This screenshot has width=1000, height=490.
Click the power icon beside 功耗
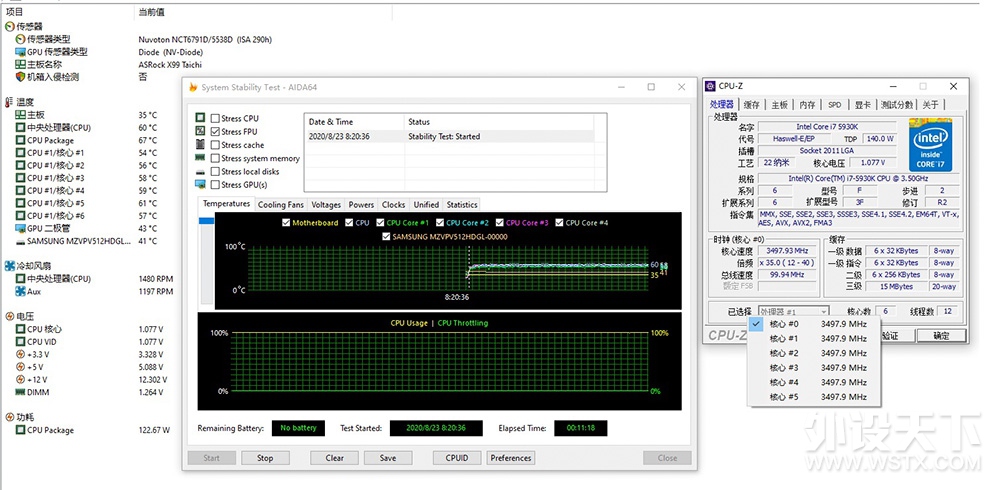point(10,417)
